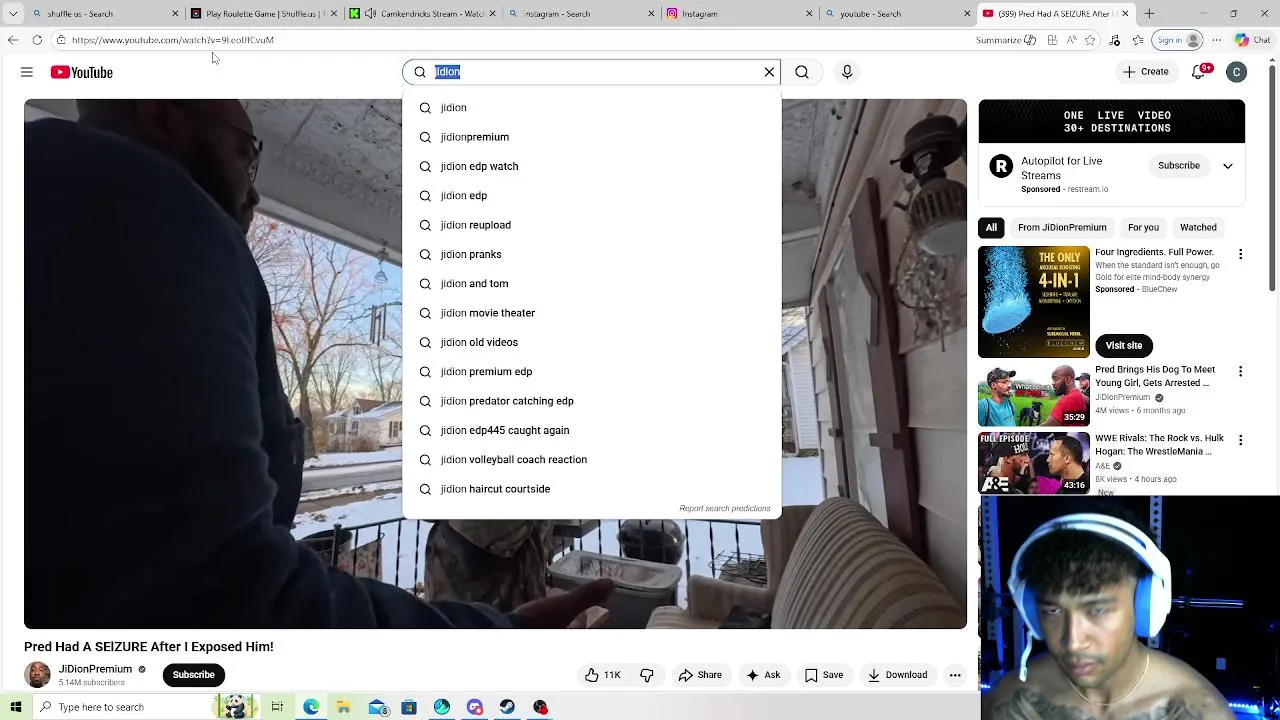Click the BlueChew 'Visit site' button
This screenshot has width=1280, height=720.
click(1124, 346)
